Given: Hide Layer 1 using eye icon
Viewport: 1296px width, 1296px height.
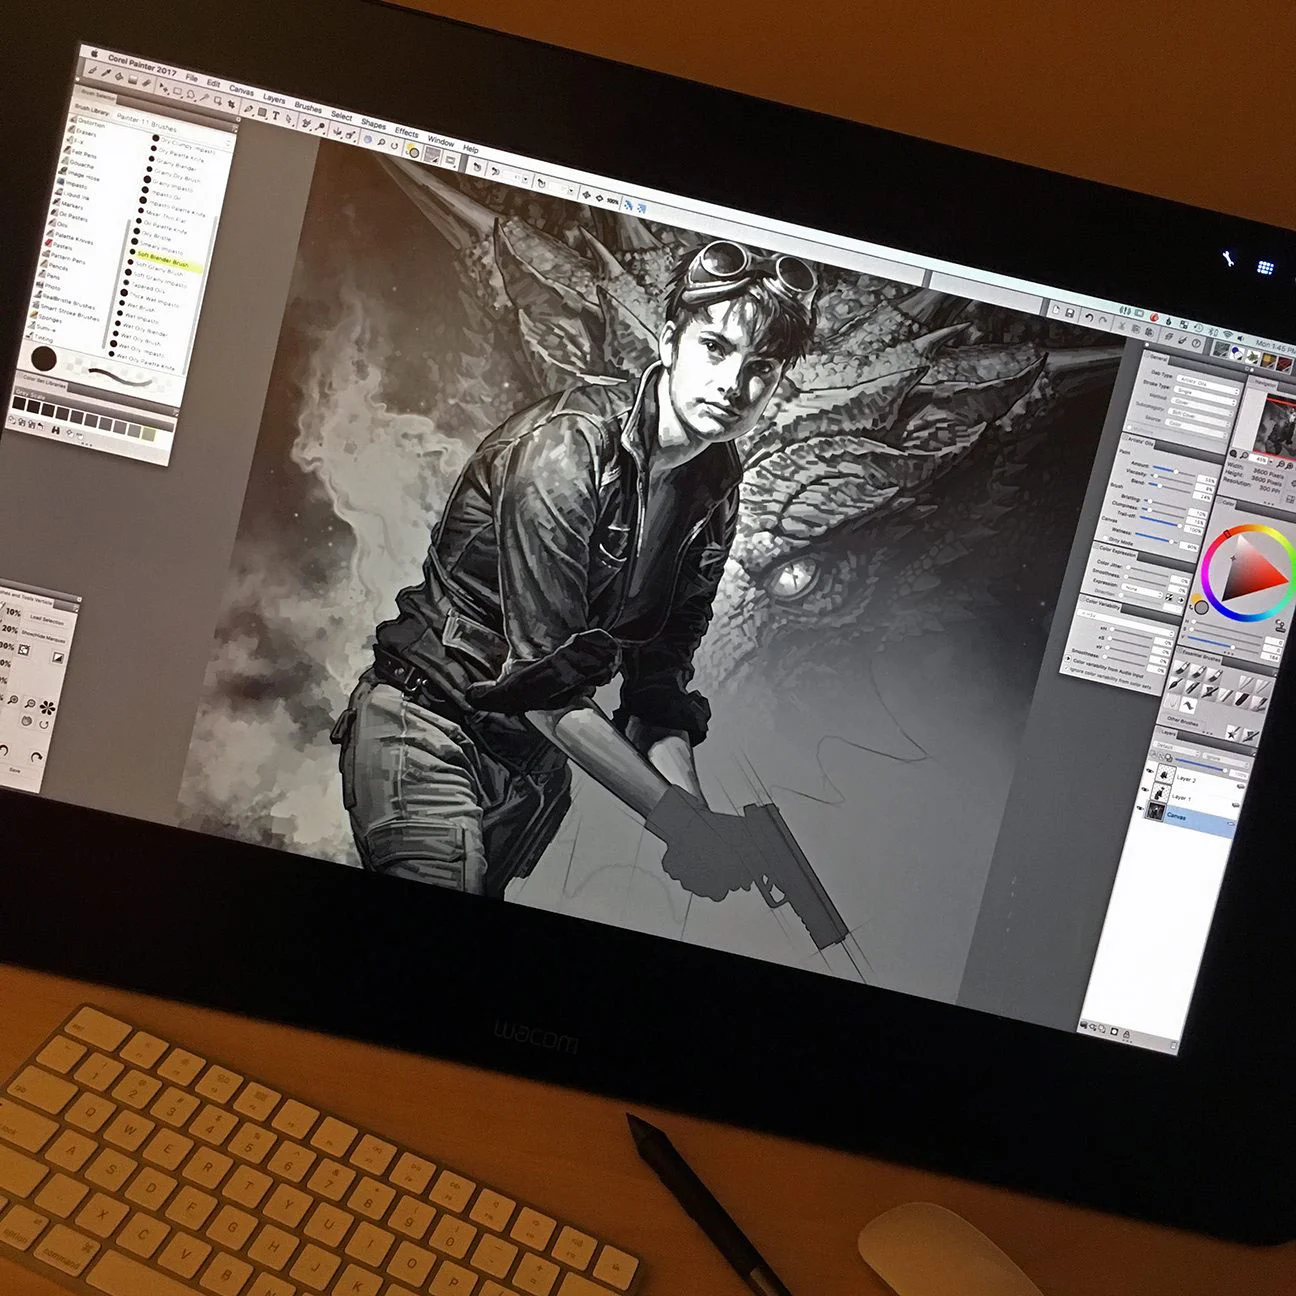Looking at the screenshot, I should pyautogui.click(x=1144, y=790).
